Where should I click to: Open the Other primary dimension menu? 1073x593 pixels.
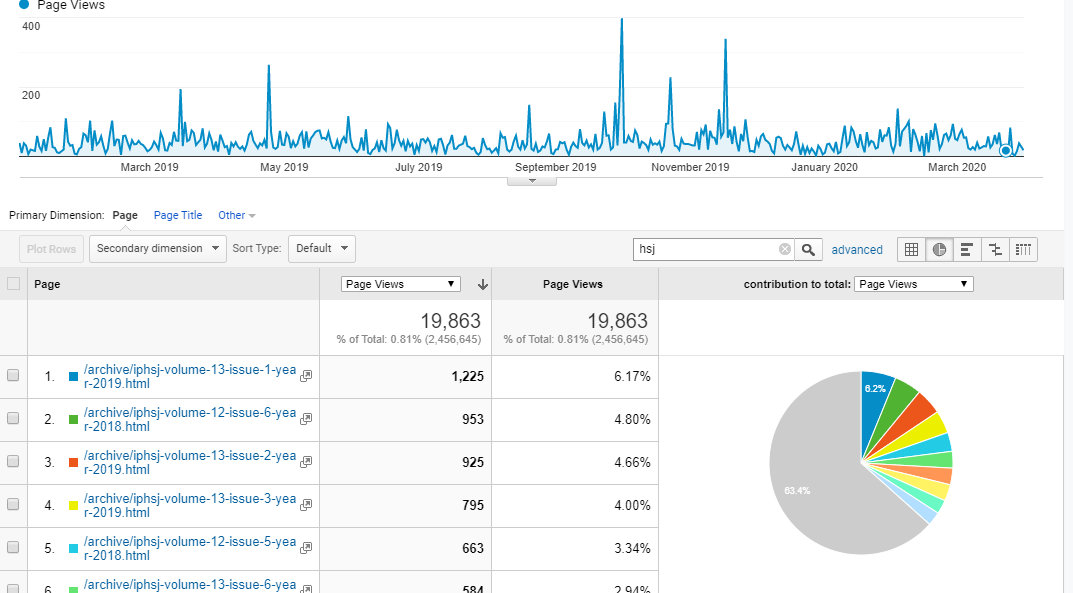(x=236, y=215)
